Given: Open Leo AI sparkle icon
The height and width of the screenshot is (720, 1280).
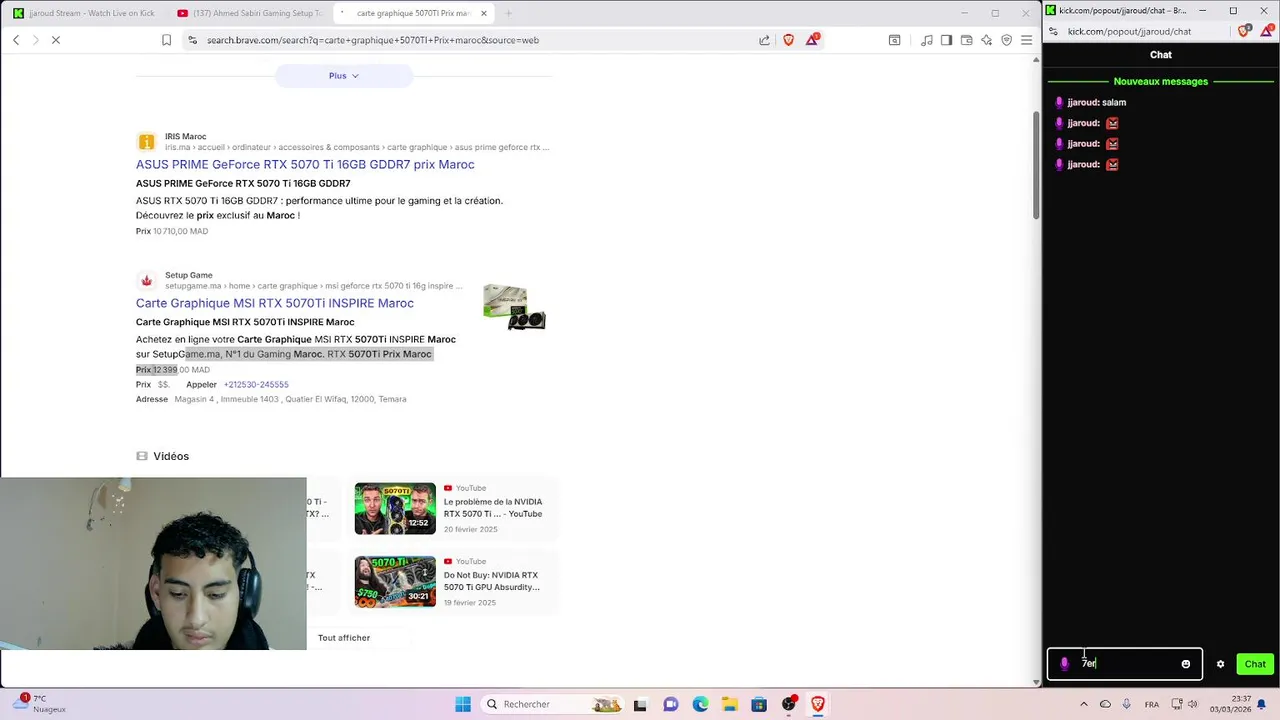Looking at the screenshot, I should click(x=986, y=40).
